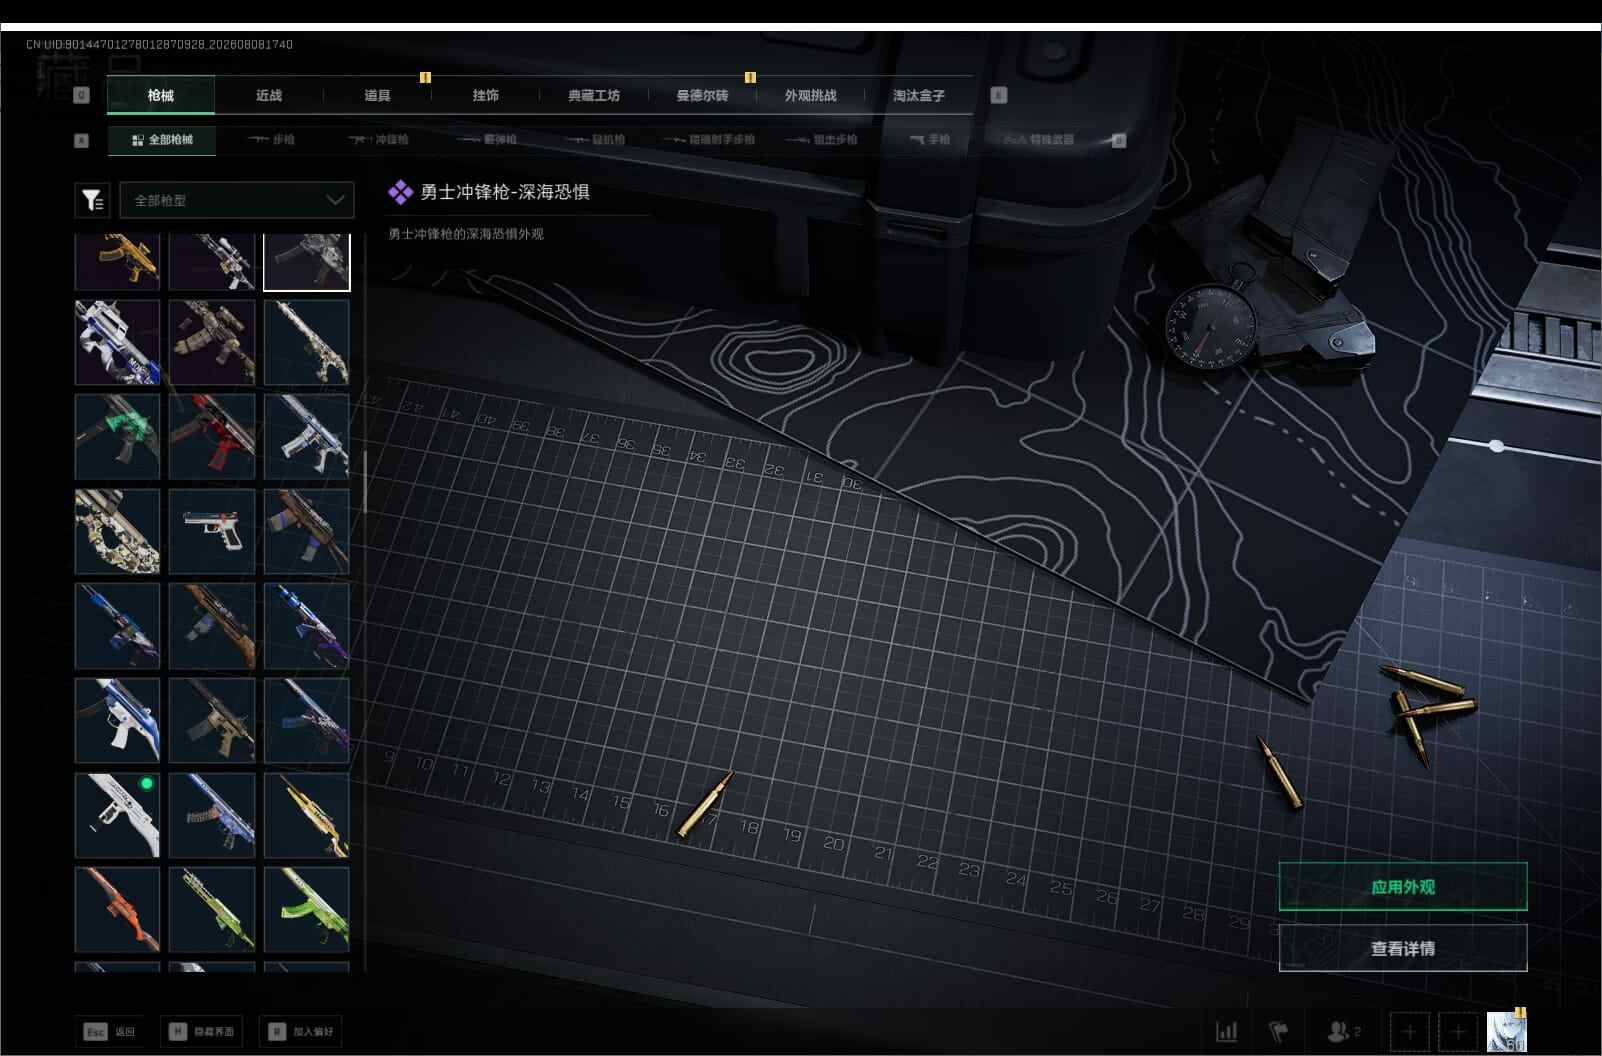Viewport: 1602px width, 1056px height.
Task: Click the H 隐藏界面 button
Action: 203,1031
